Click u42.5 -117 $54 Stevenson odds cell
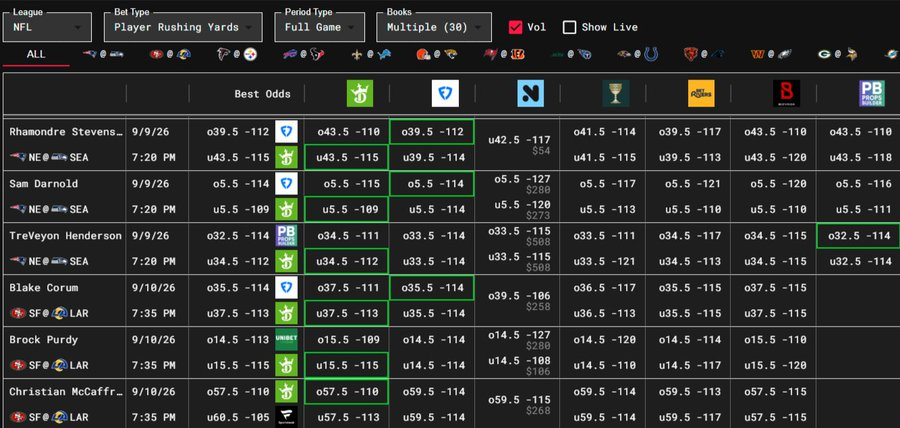Viewport: 900px width, 428px height. tap(518, 145)
